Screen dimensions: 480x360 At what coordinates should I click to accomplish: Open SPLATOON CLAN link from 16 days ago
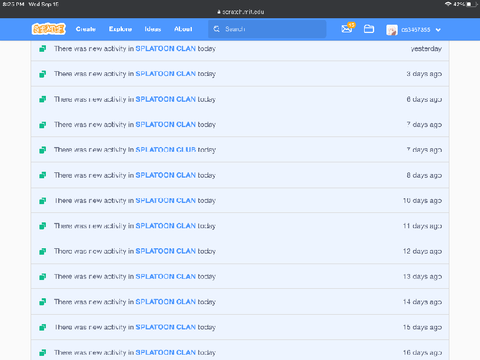click(166, 352)
